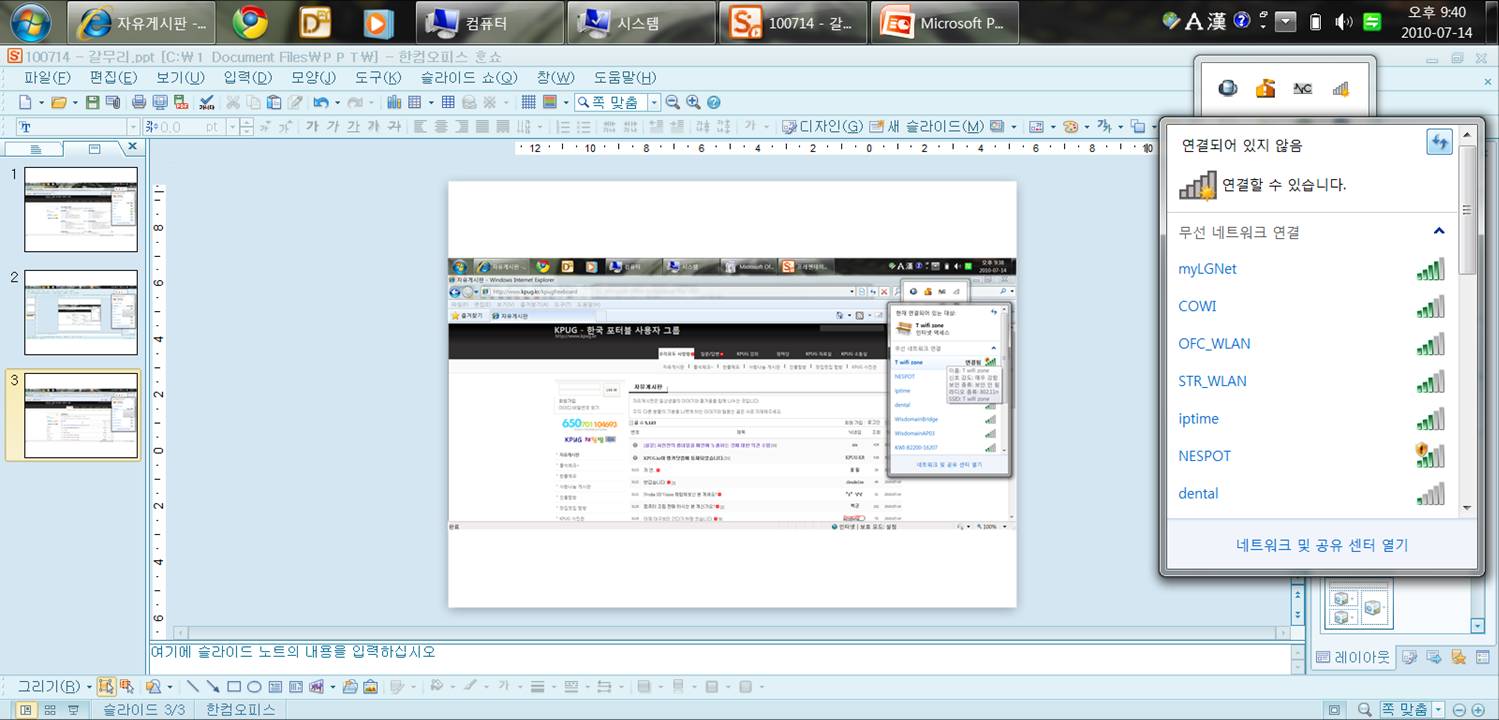Open the 레이아웃 panel tab

click(x=1351, y=657)
